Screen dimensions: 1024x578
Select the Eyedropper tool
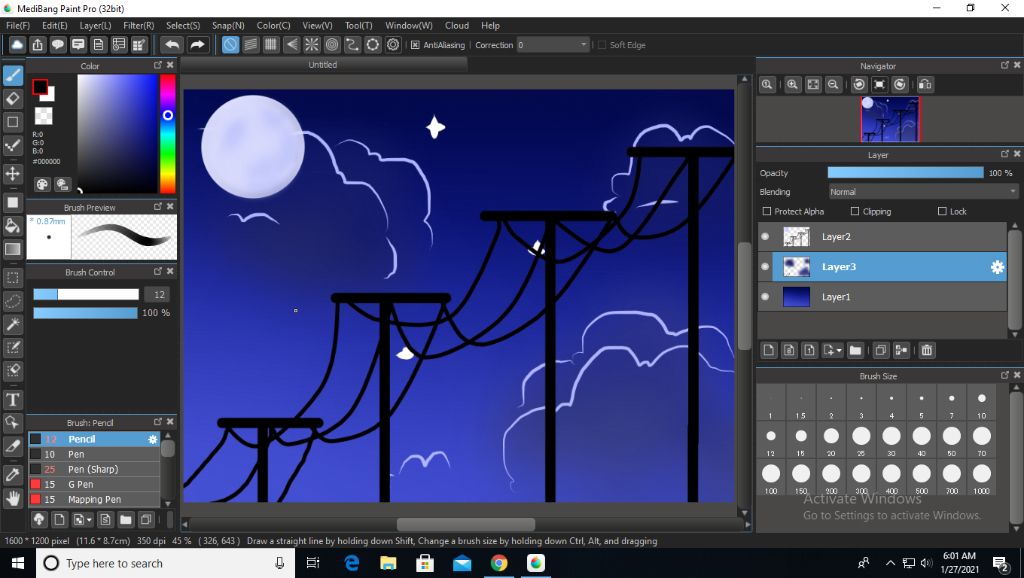pyautogui.click(x=13, y=475)
